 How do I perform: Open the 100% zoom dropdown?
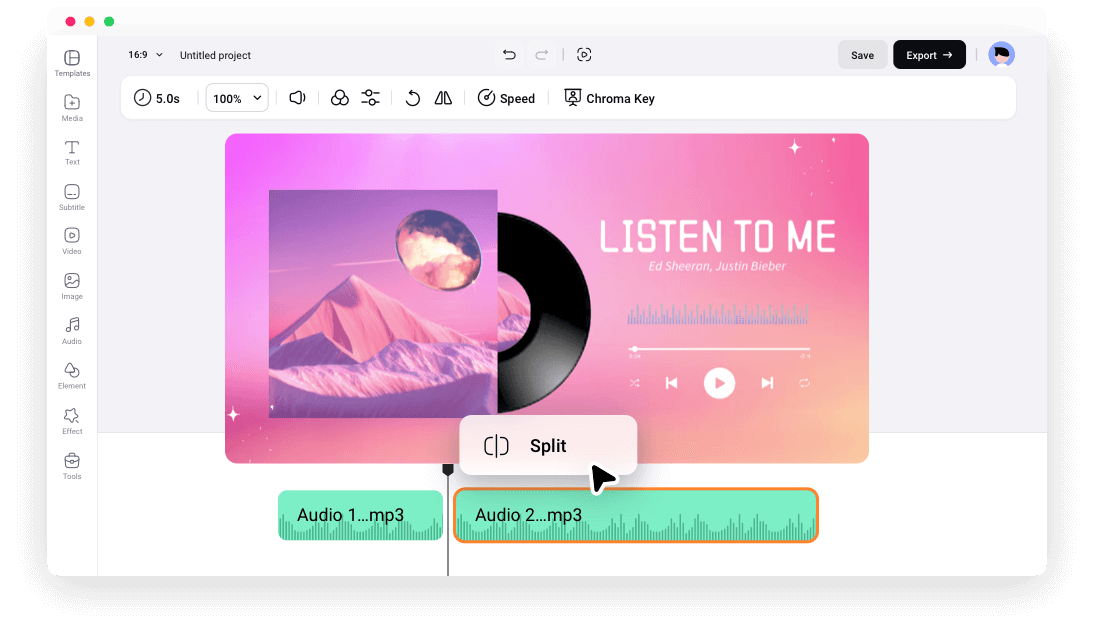(x=237, y=98)
